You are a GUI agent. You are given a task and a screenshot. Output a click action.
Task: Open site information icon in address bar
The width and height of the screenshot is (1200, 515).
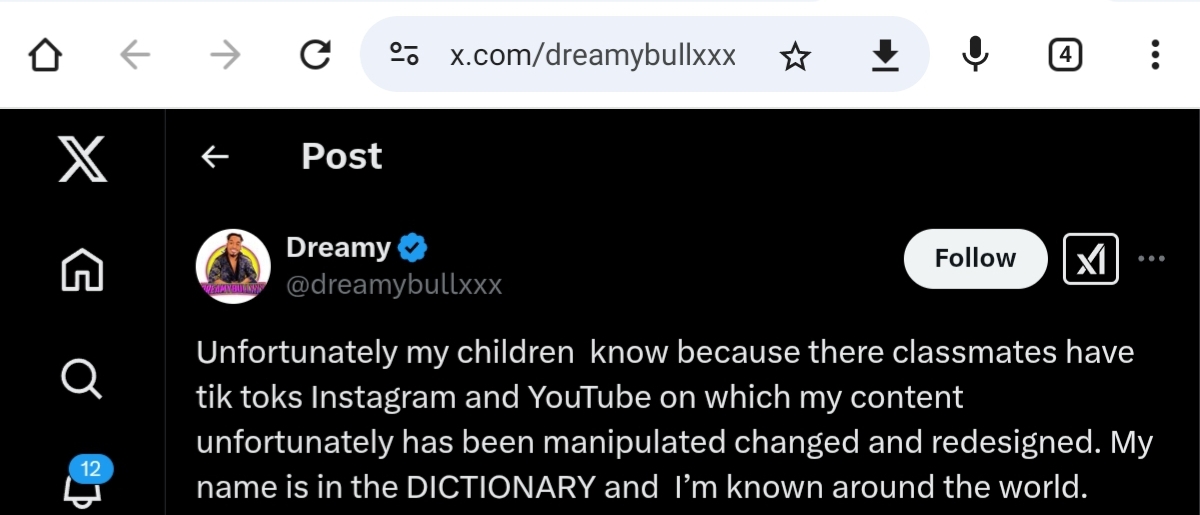pos(404,55)
